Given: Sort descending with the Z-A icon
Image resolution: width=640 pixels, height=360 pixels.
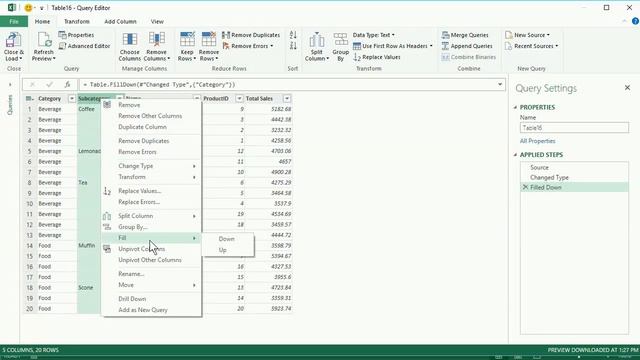Looking at the screenshot, I should 293,46.
